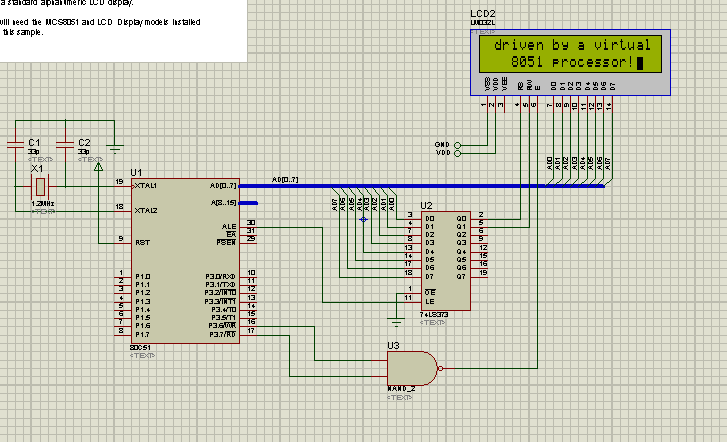Click the 74LS373 part name text
727x442 pixels.
pyautogui.click(x=434, y=314)
